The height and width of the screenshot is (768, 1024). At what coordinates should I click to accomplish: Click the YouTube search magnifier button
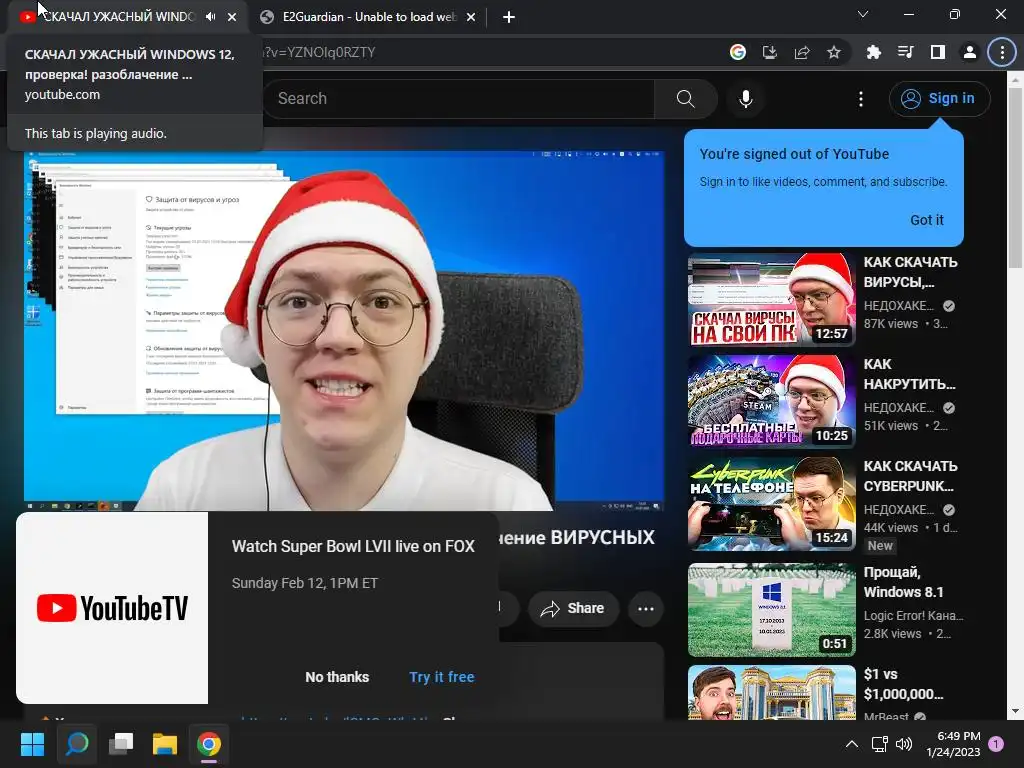tap(686, 99)
